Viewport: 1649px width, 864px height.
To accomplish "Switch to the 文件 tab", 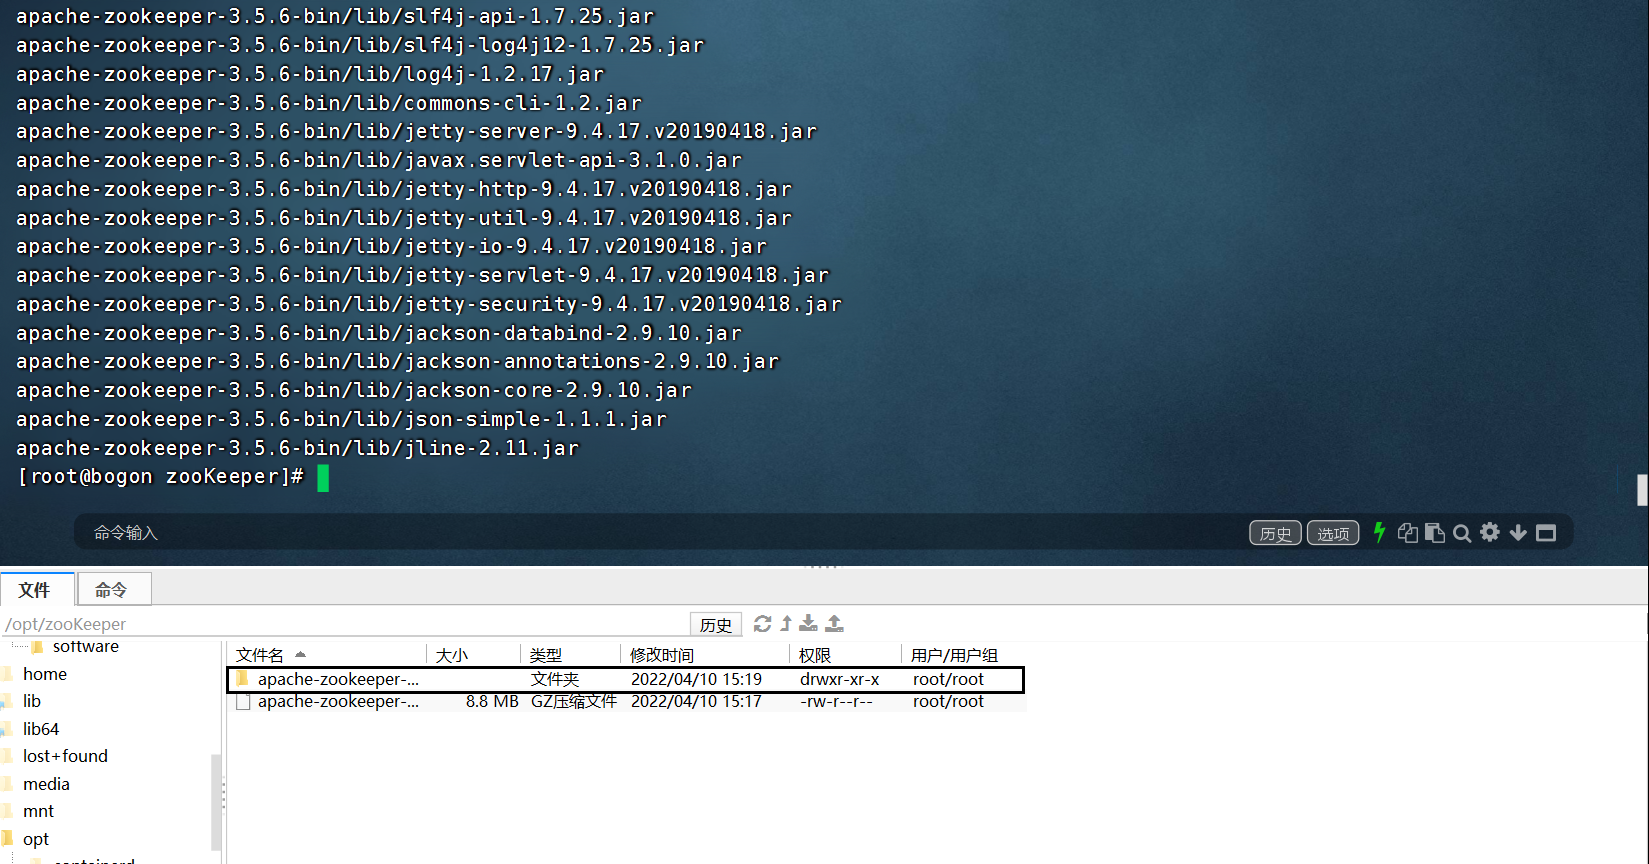I will pos(35,590).
